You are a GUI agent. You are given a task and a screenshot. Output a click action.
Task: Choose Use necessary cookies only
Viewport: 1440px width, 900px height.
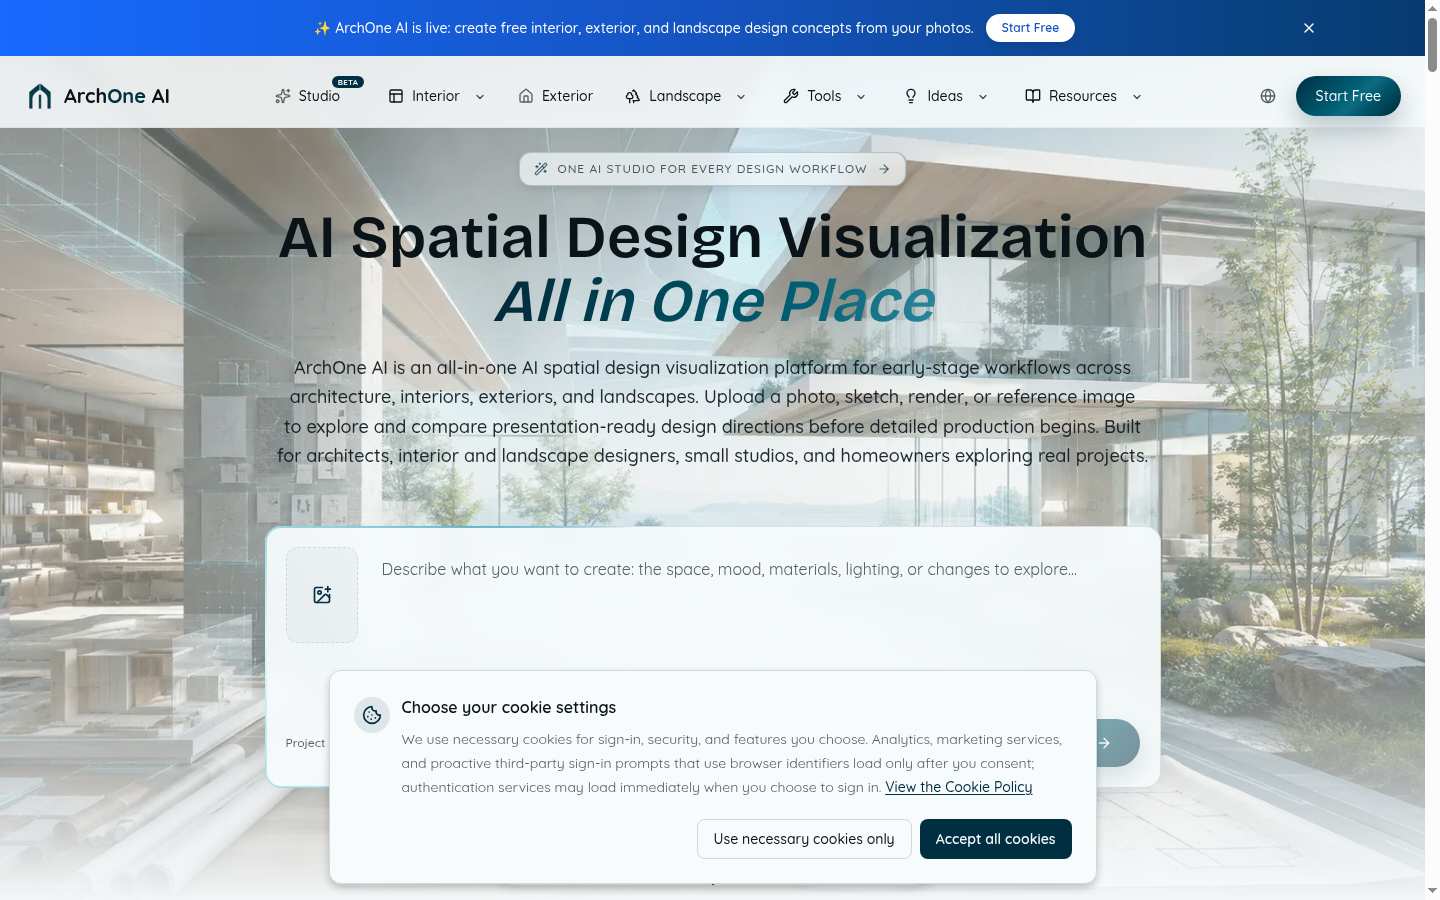(804, 839)
